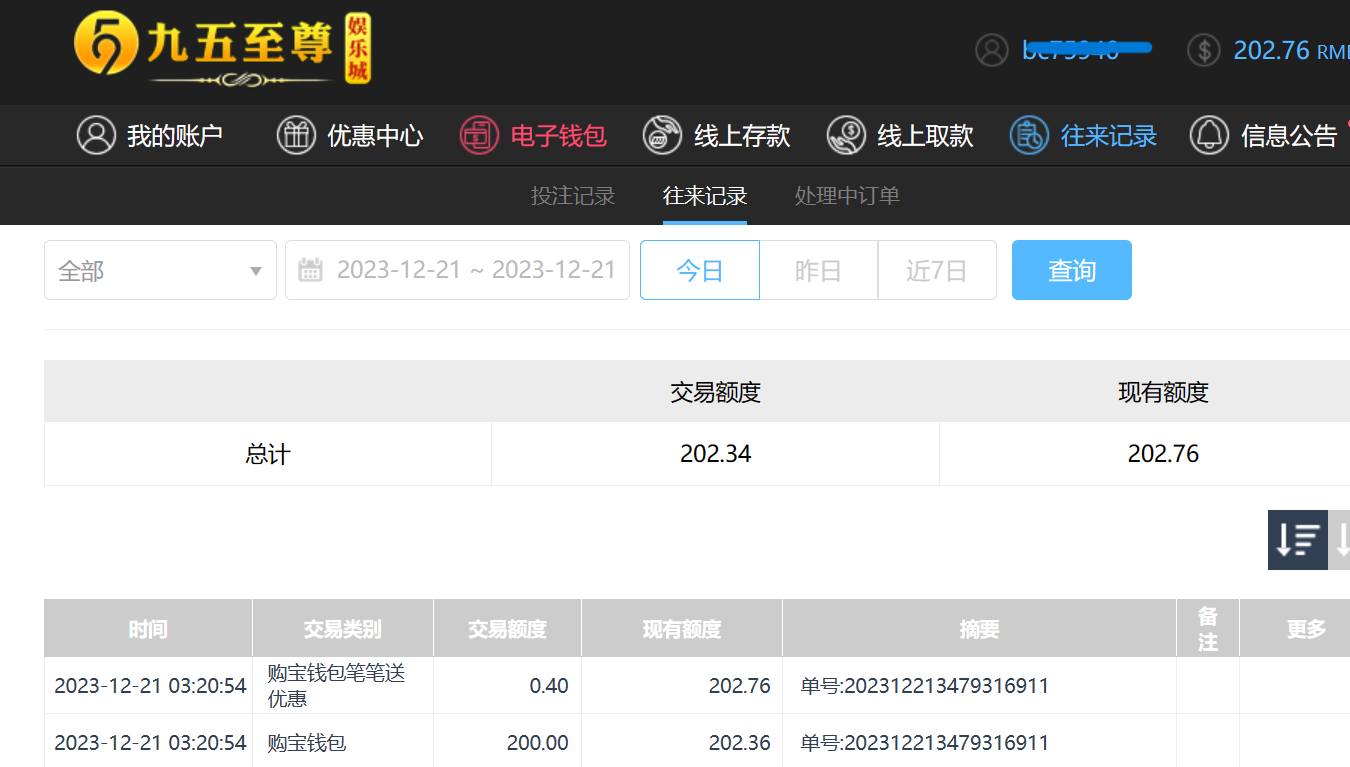The width and height of the screenshot is (1350, 767).
Task: Select the 近7日 filter
Action: tap(937, 270)
